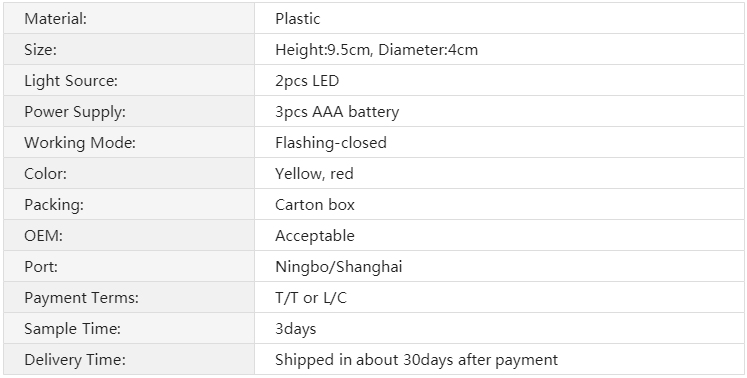Viewport: 747px width, 378px height.
Task: Click the Shipped in about 30days text
Action: tap(364, 359)
